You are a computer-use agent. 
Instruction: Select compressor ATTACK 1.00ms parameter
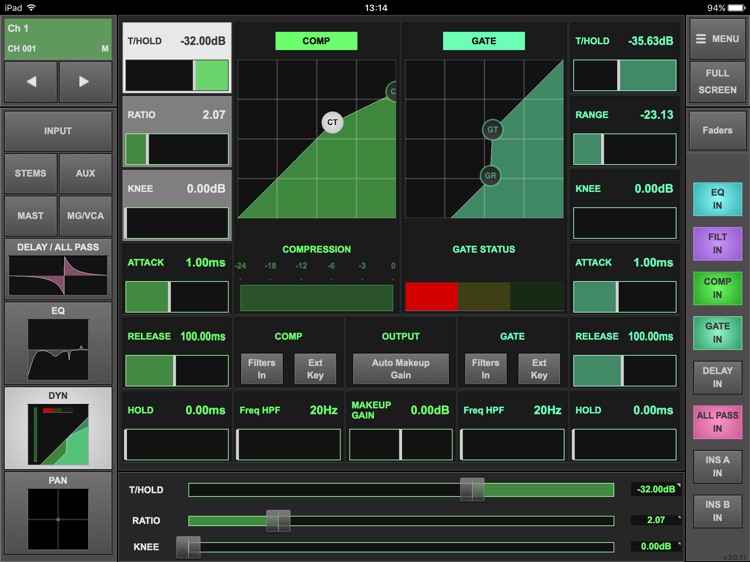(177, 279)
